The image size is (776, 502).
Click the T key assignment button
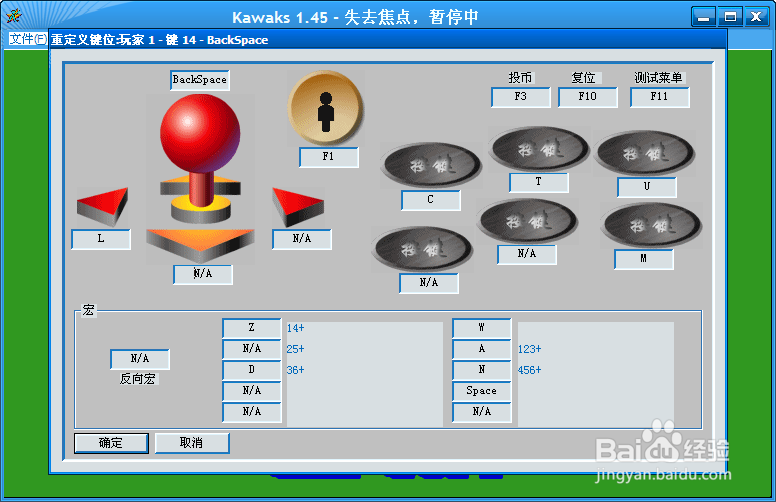(539, 182)
